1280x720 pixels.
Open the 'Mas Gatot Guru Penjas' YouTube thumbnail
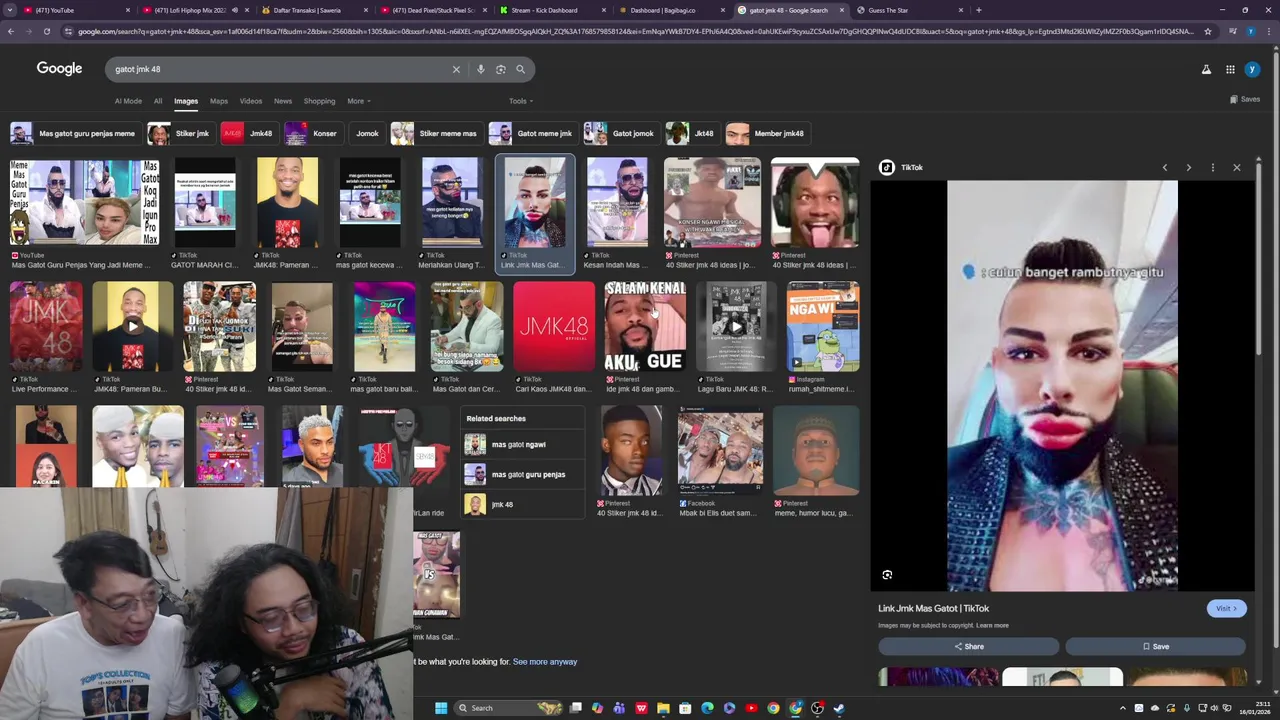[85, 203]
